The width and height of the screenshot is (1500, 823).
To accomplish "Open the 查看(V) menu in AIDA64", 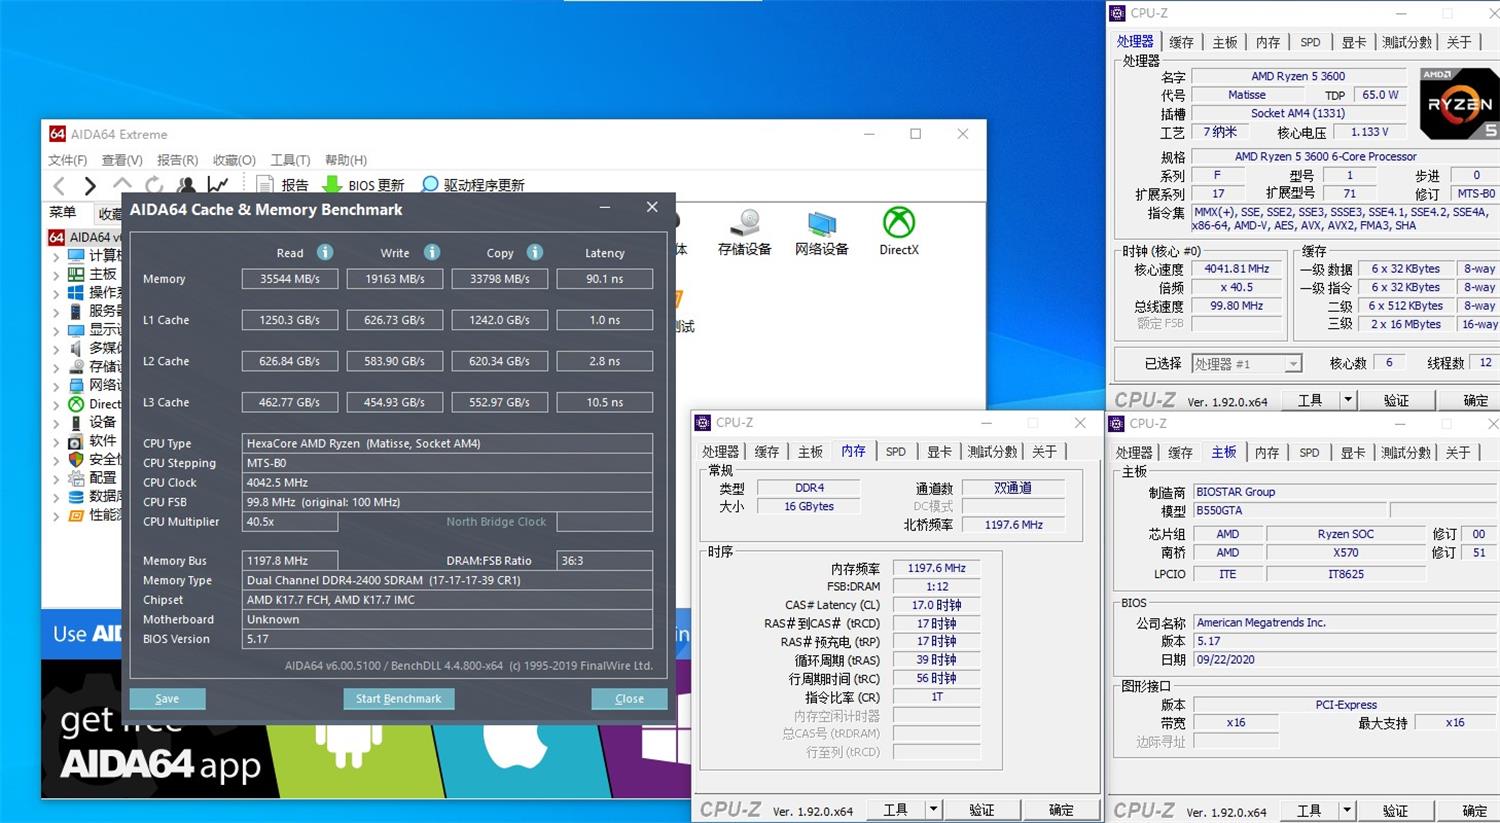I will pos(122,160).
